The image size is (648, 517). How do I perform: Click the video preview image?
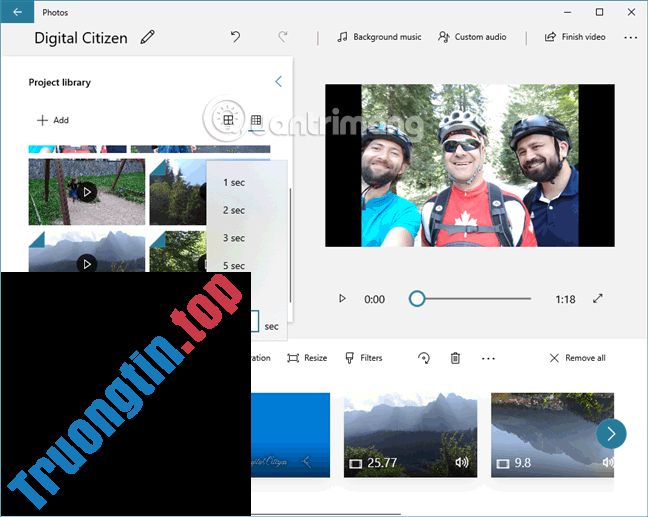point(470,166)
